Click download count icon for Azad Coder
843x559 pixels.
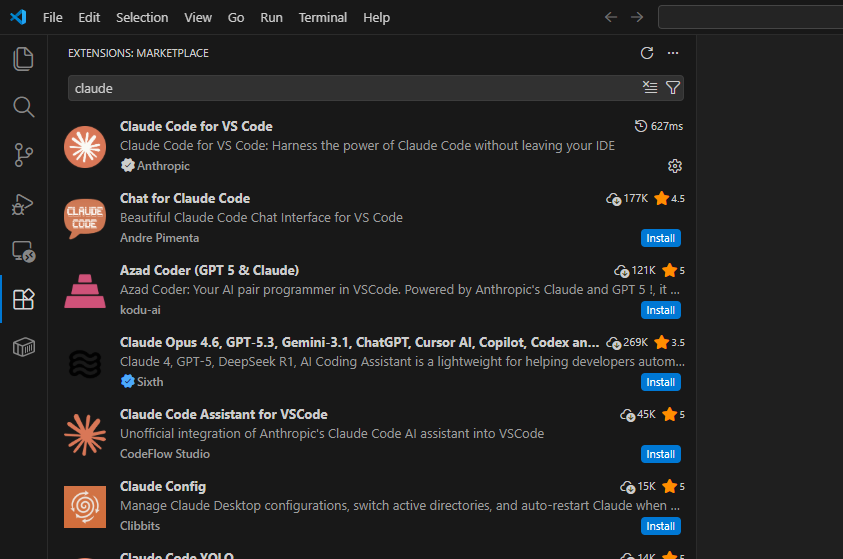click(621, 270)
